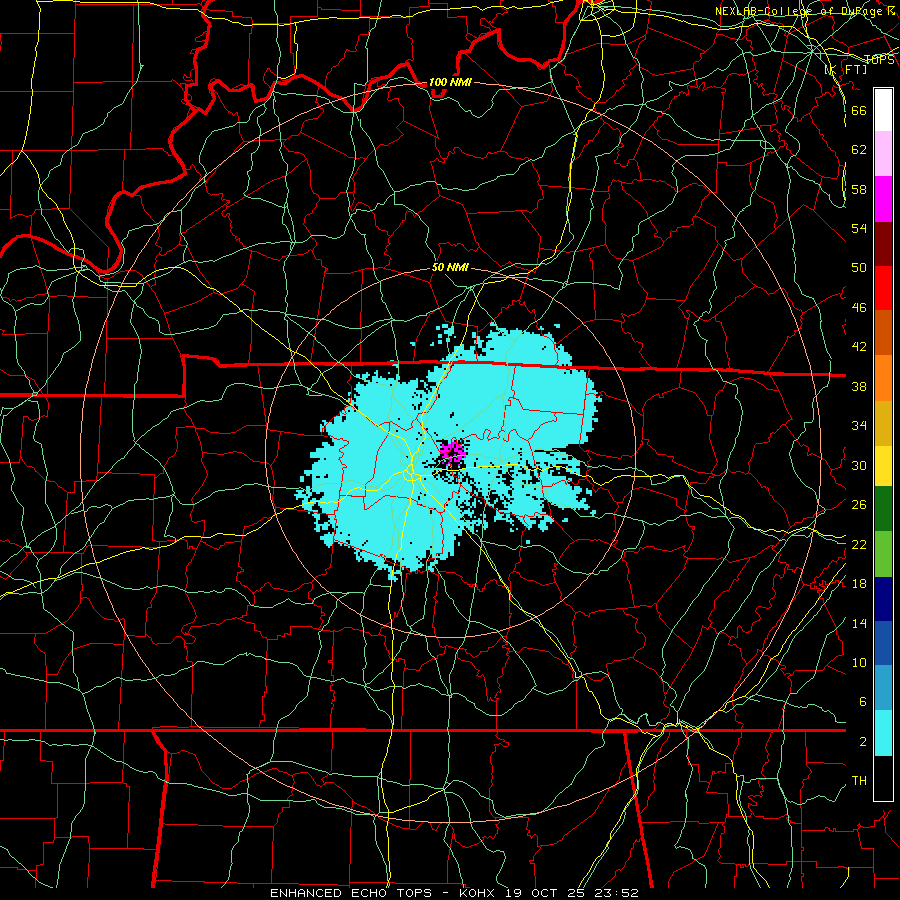Click the '19 OCT 25' date stamp
900x900 pixels.
pos(544,893)
